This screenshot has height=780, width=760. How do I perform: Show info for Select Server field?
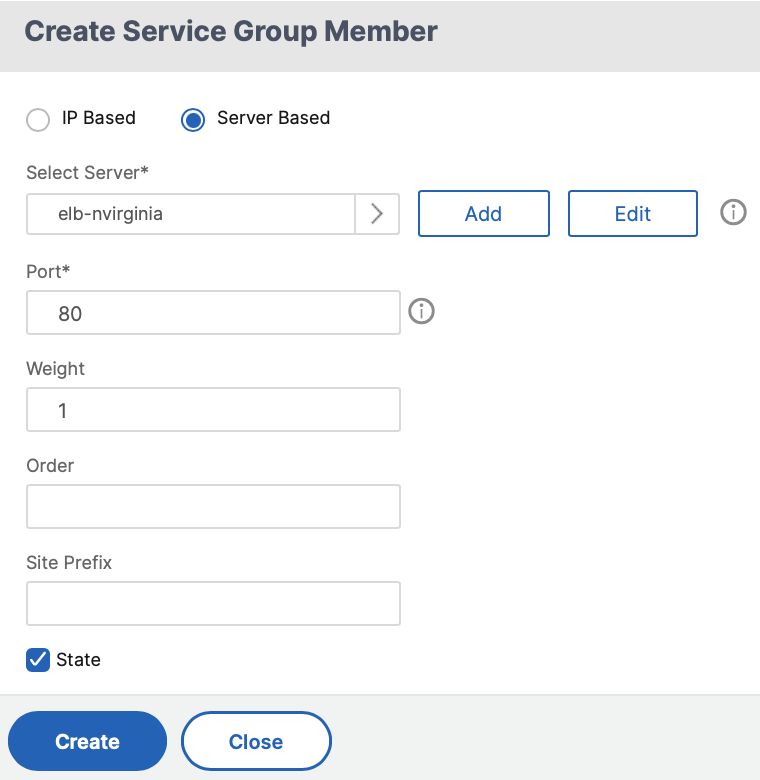[733, 212]
